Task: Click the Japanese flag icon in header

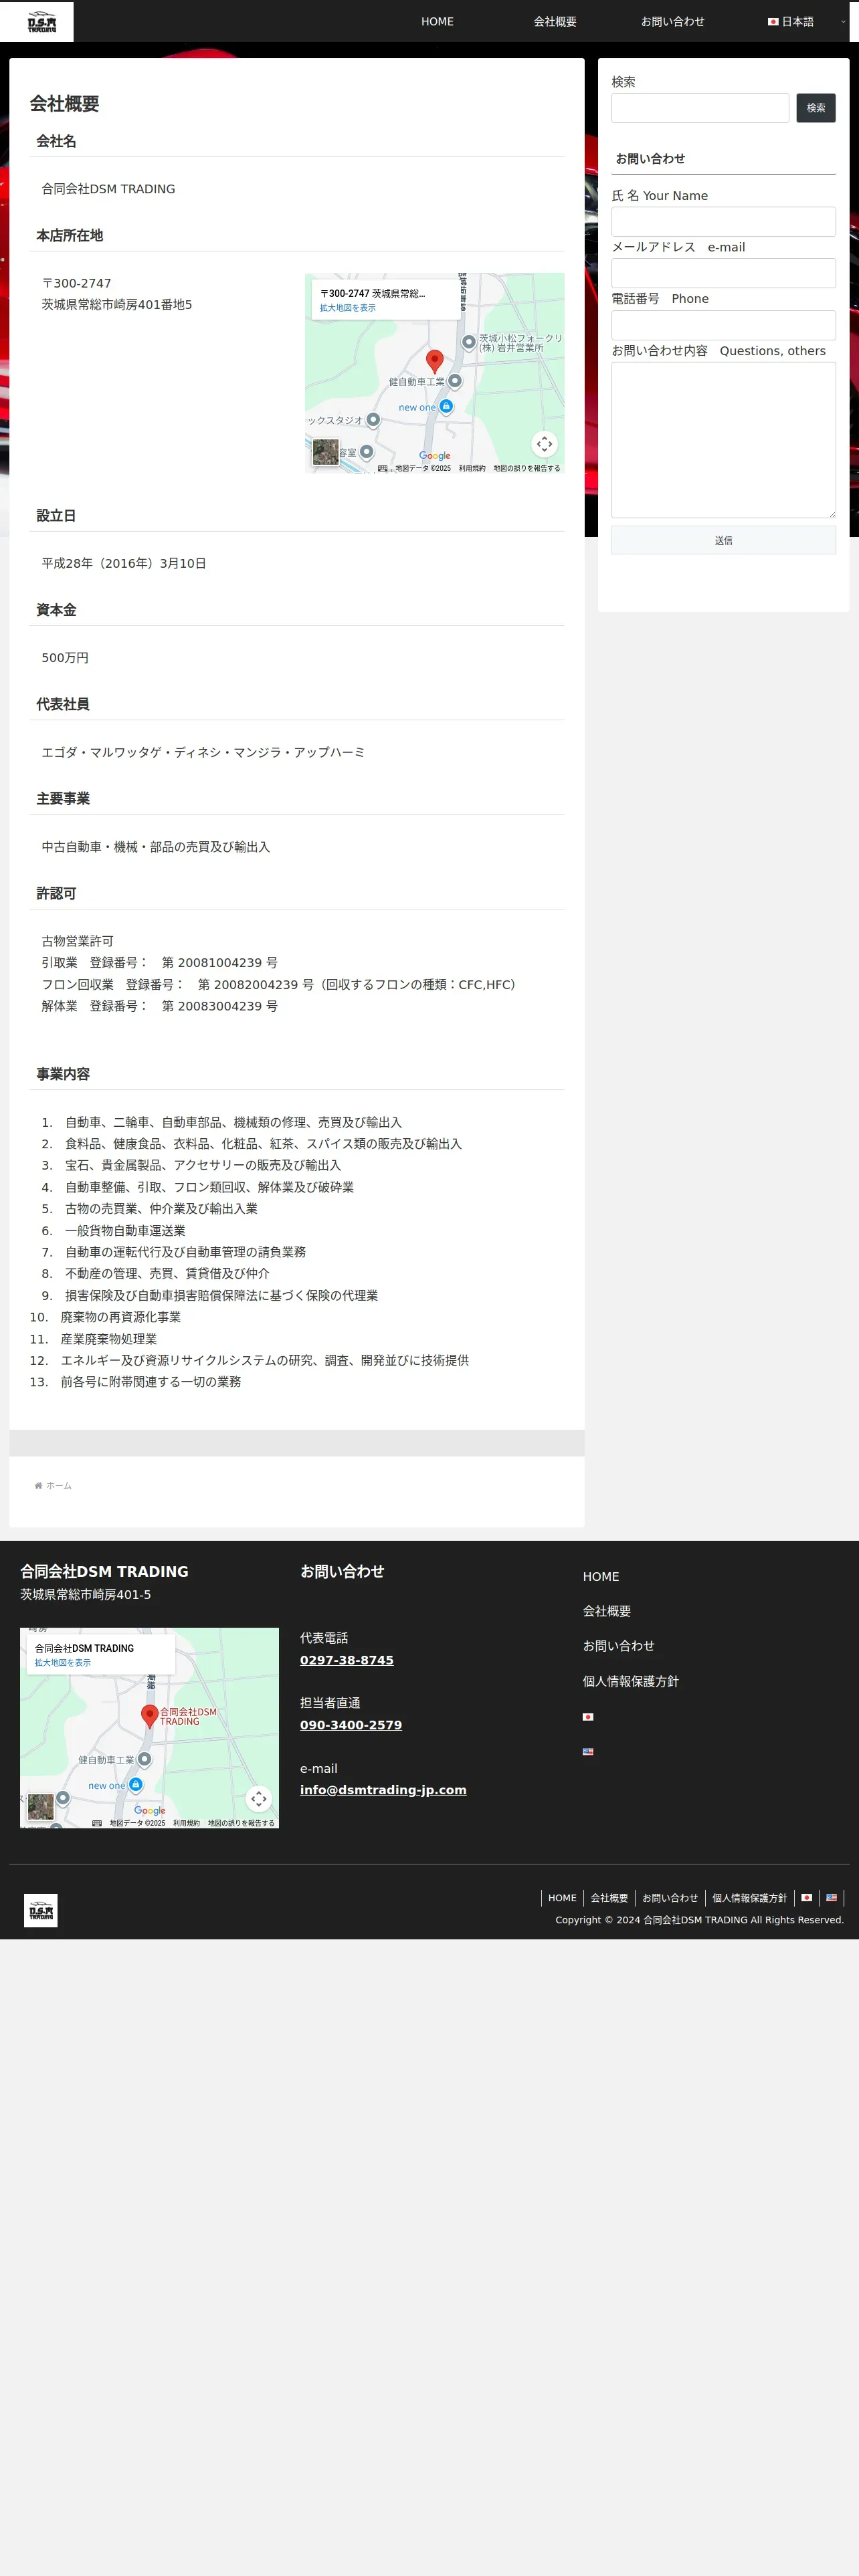Action: (773, 22)
